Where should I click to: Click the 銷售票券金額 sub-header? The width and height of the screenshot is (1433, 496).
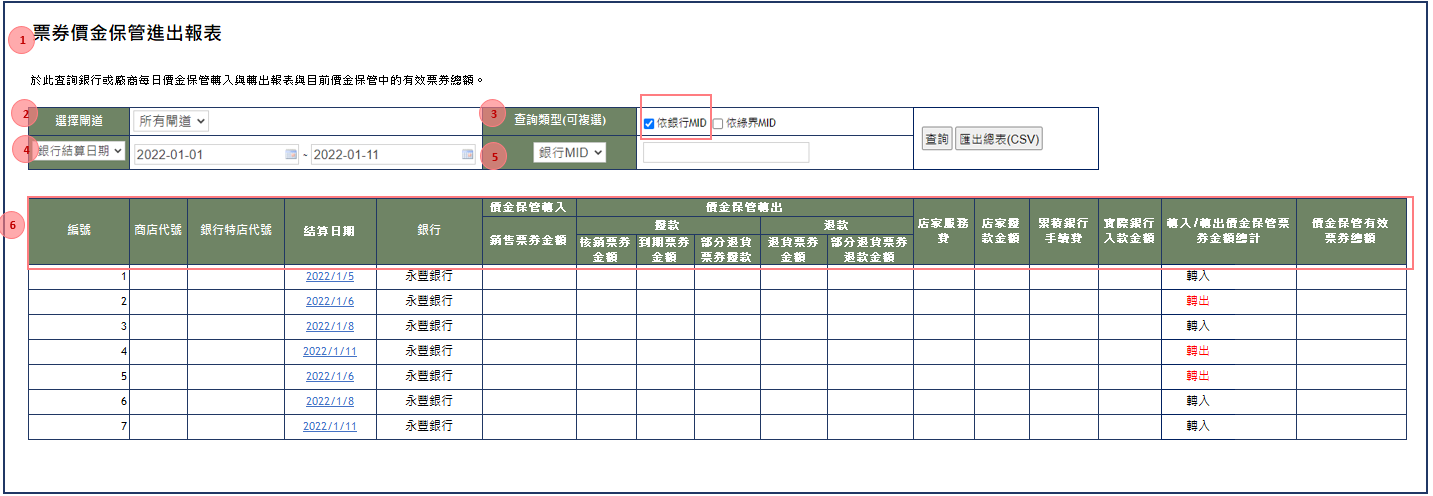tap(529, 241)
